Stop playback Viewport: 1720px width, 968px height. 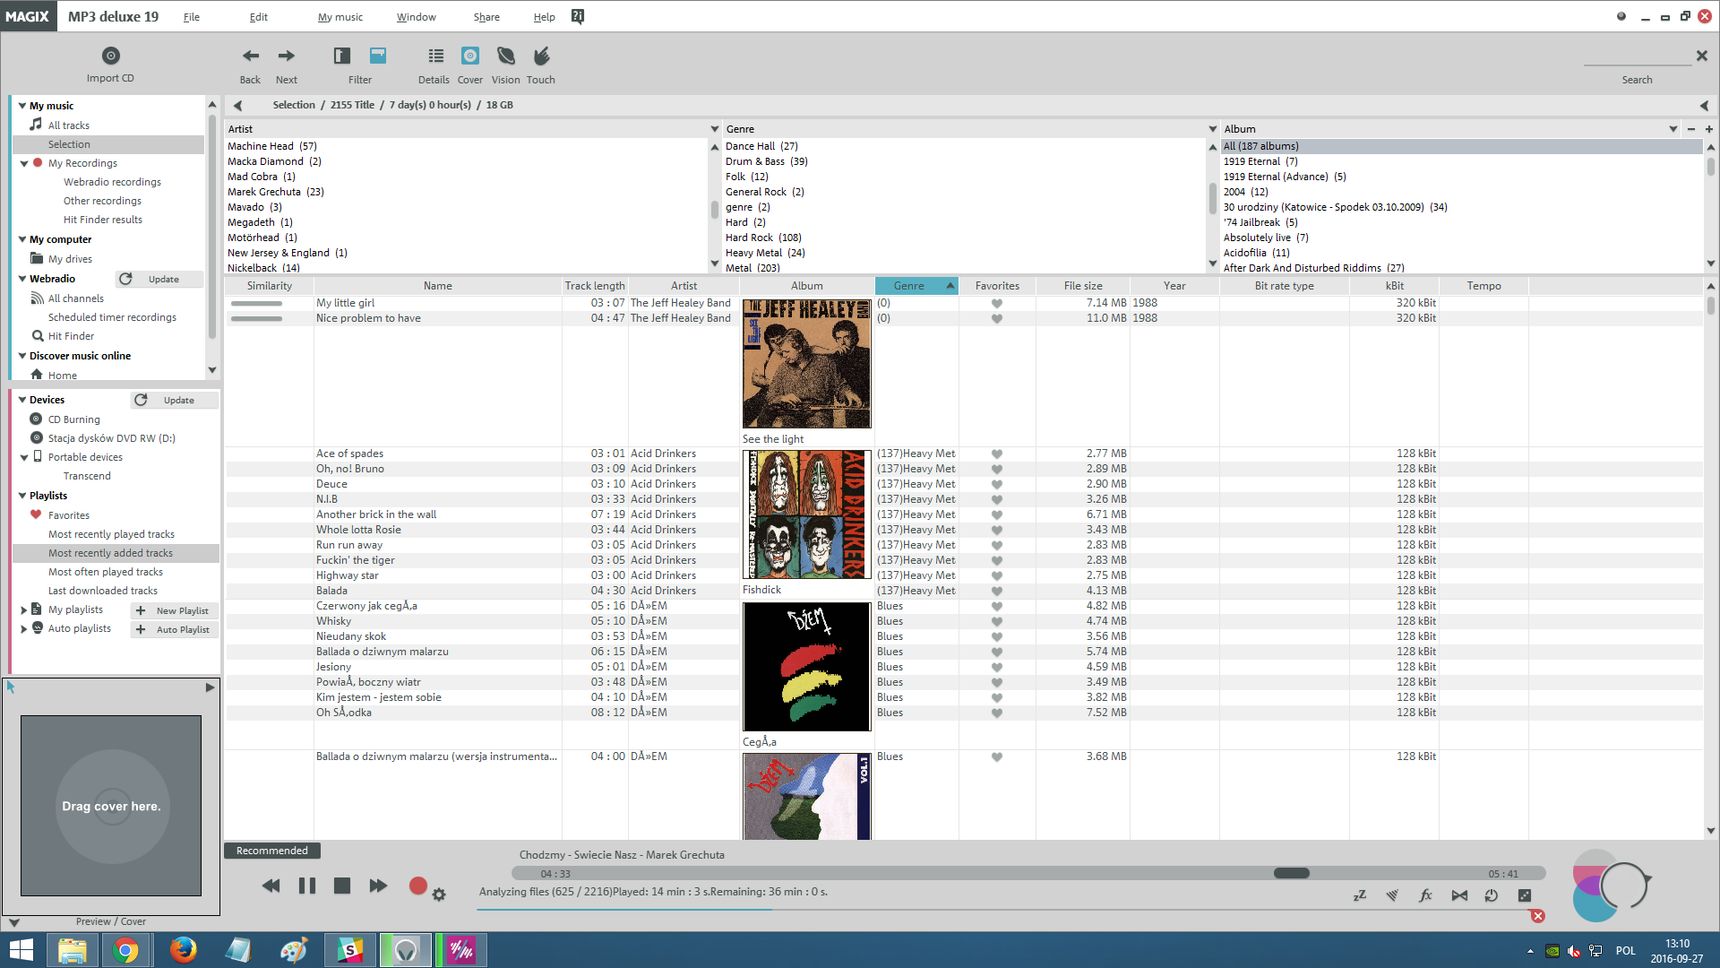tap(342, 886)
